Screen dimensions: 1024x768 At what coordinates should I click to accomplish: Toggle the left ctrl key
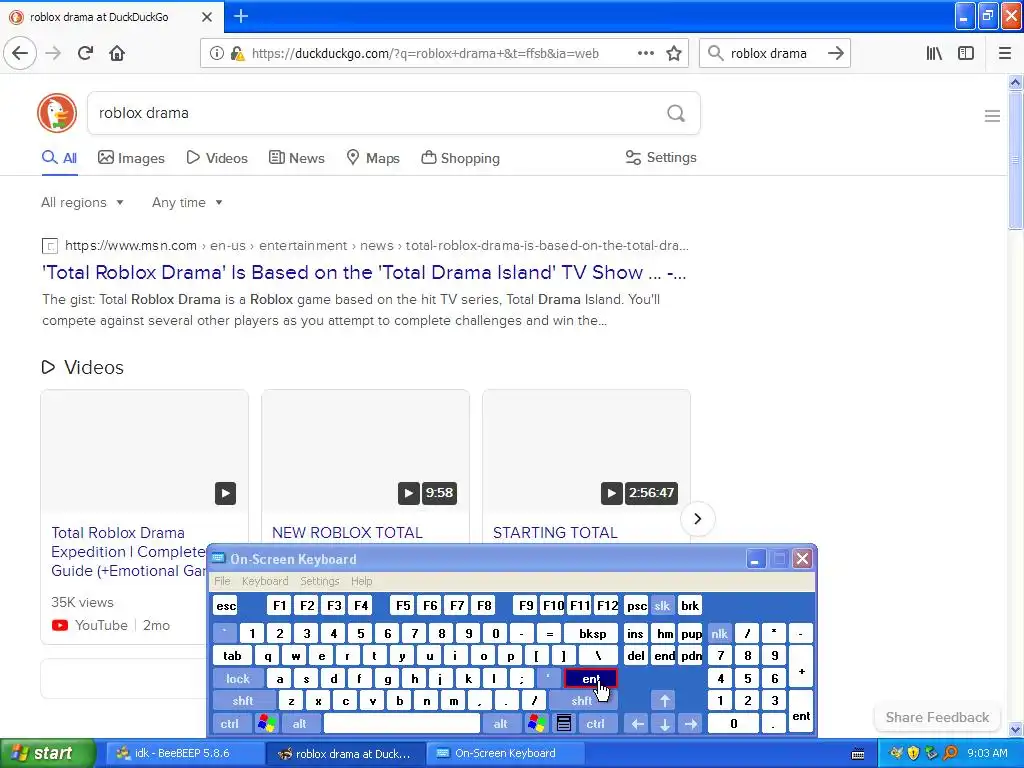click(x=230, y=724)
